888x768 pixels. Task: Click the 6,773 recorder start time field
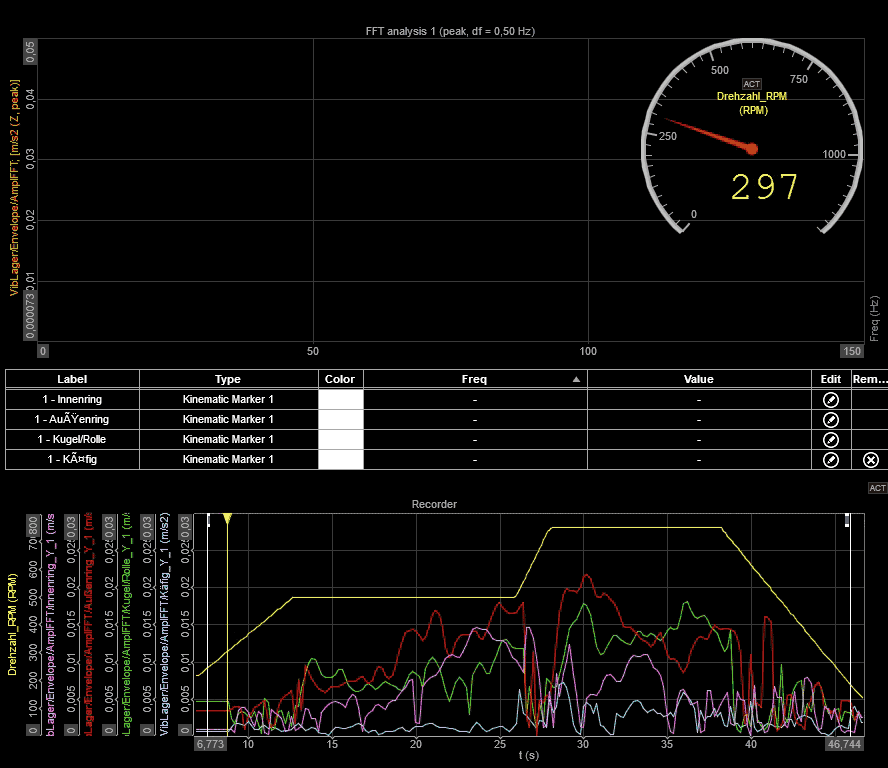coord(210,745)
